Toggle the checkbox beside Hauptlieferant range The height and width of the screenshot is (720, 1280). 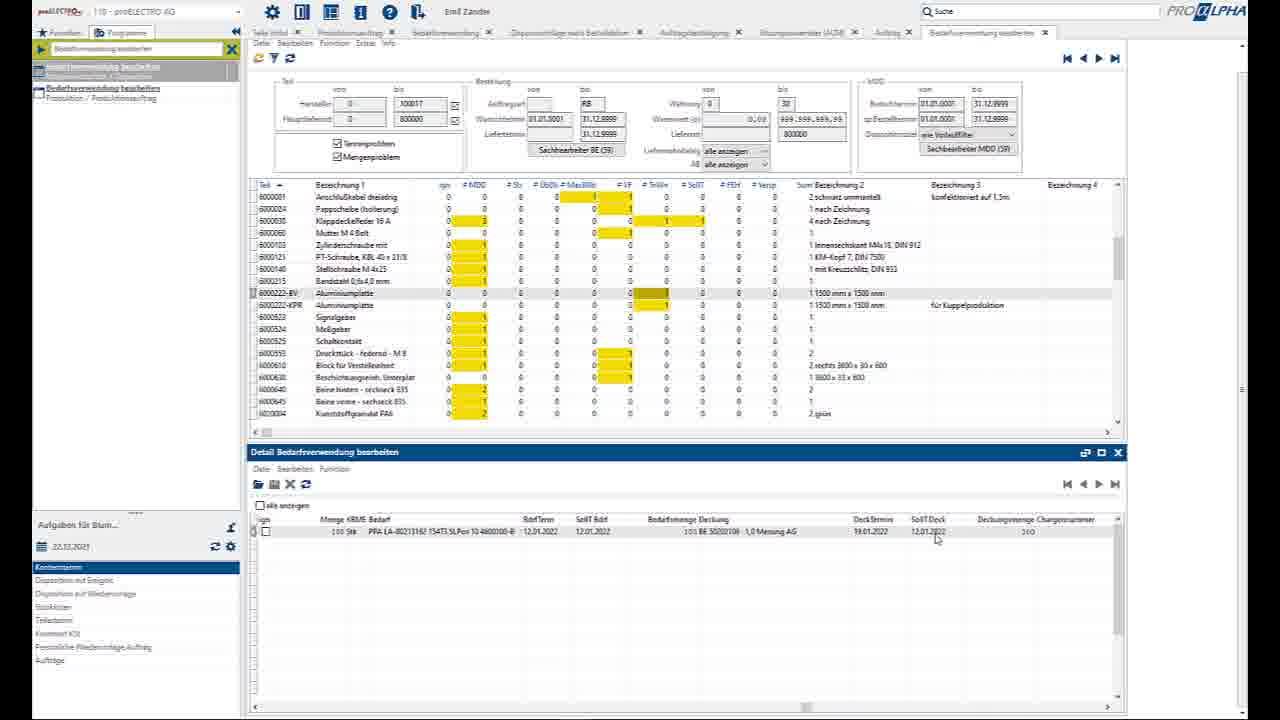pos(455,120)
